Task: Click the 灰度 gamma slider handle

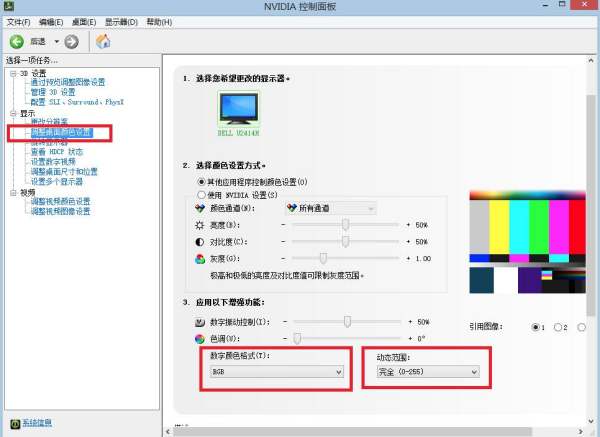Action: (x=323, y=259)
